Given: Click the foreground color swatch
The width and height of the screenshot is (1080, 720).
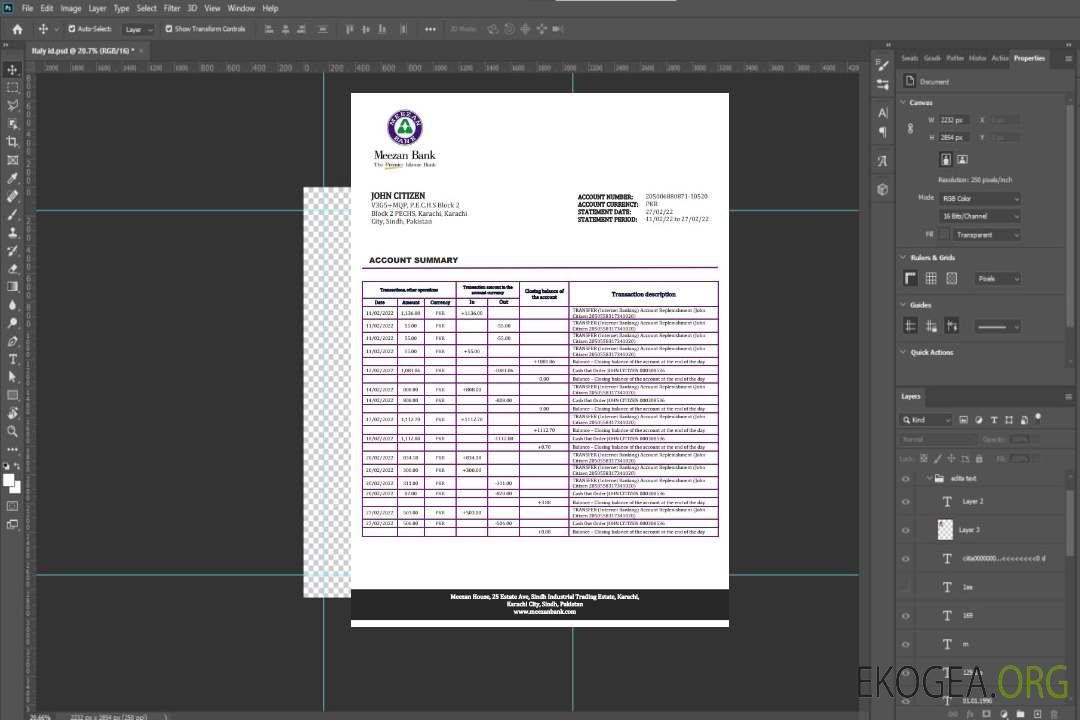Looking at the screenshot, I should coord(9,481).
